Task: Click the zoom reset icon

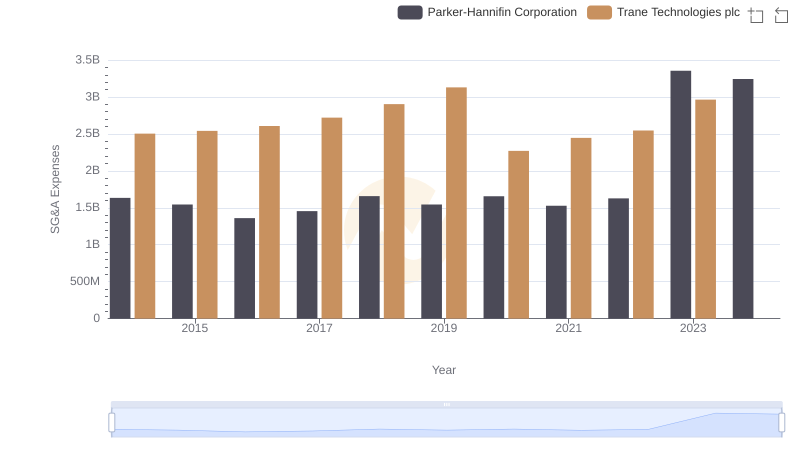Action: coord(781,15)
